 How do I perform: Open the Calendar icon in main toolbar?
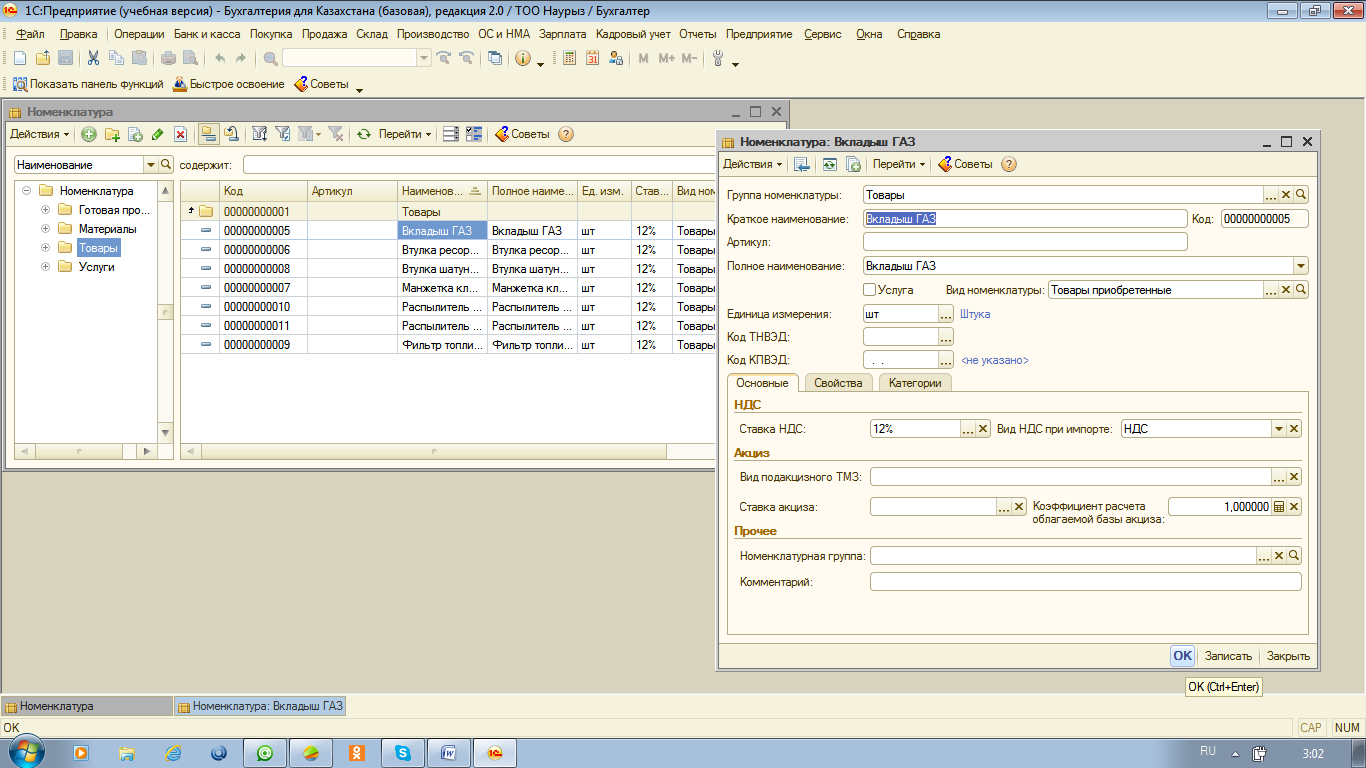click(592, 58)
